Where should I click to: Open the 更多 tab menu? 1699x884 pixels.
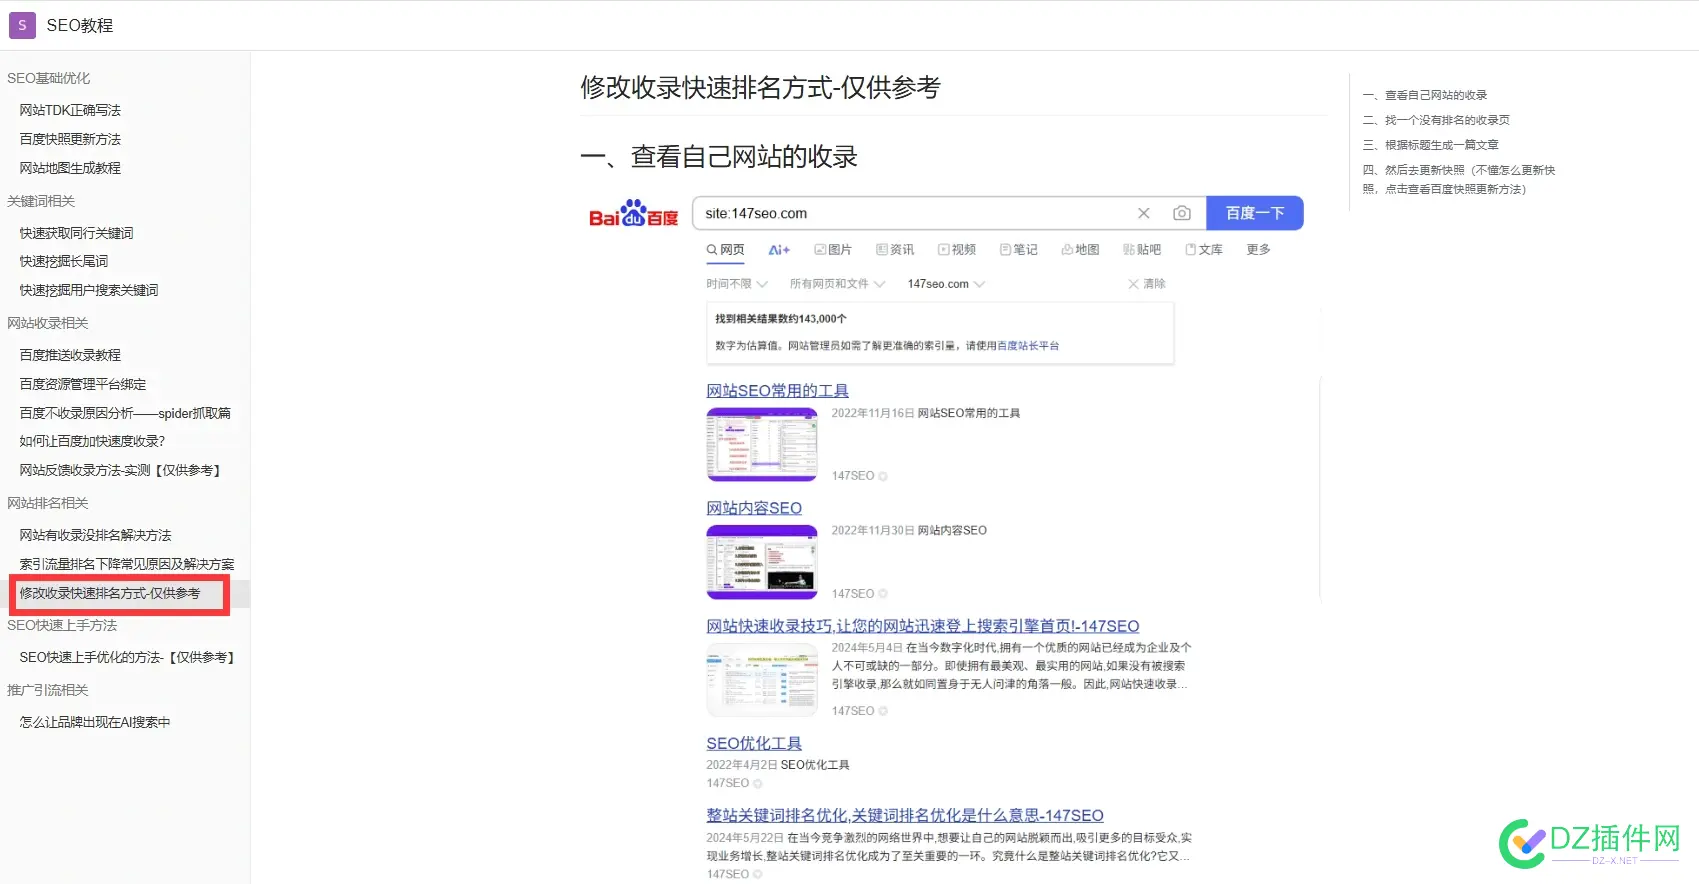(x=1258, y=250)
